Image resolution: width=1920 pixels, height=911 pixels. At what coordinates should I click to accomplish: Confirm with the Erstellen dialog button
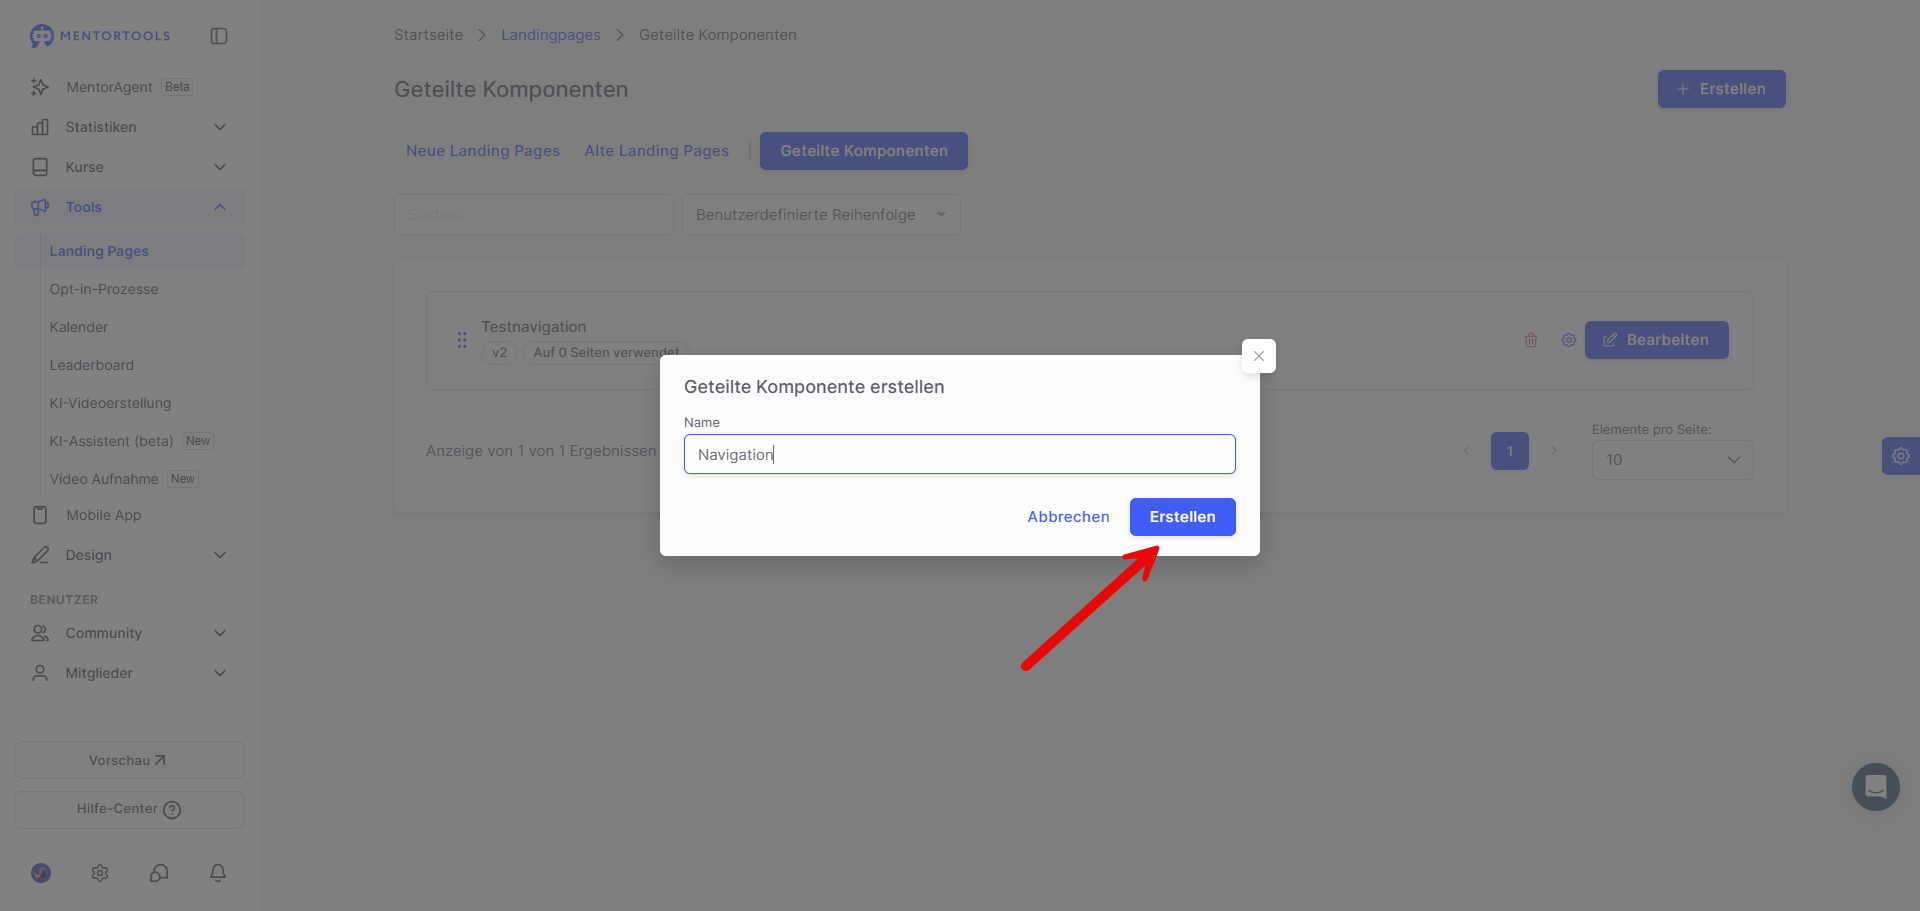coord(1182,517)
